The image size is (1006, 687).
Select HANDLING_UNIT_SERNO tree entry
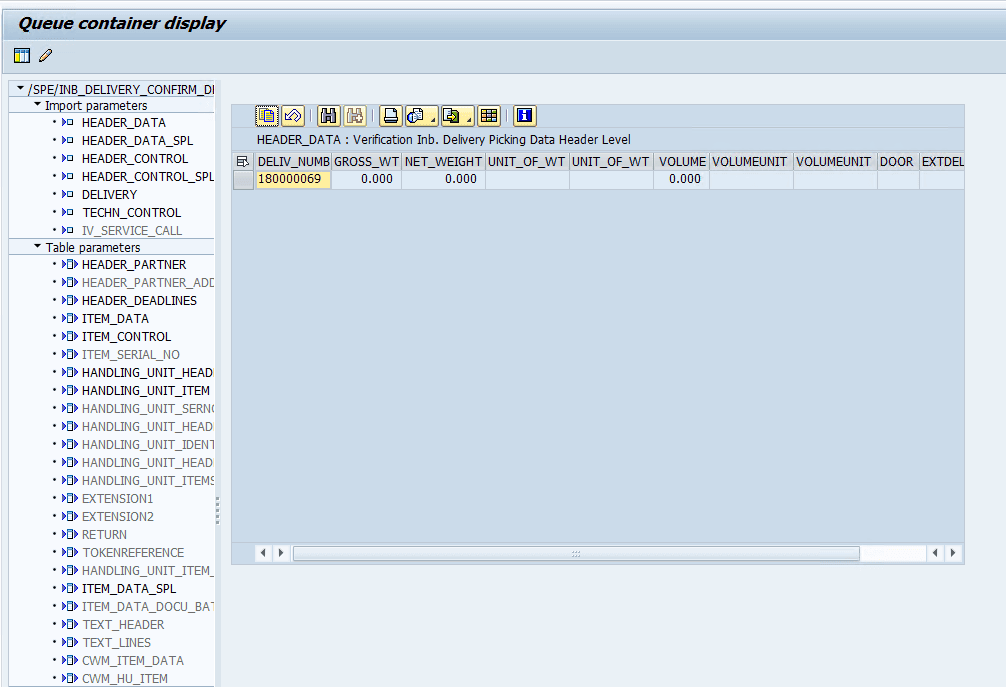click(148, 408)
